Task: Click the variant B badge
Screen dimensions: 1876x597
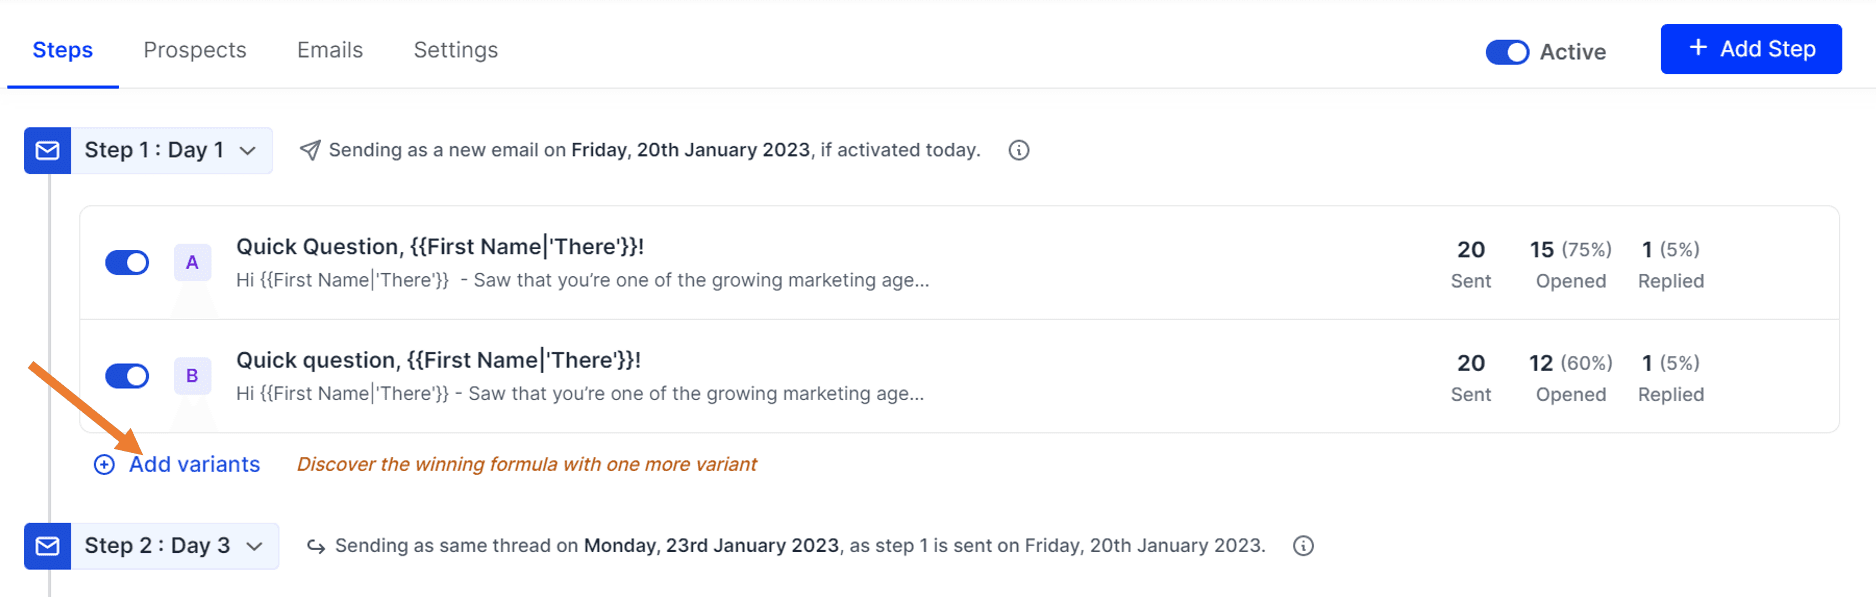Action: (x=192, y=376)
